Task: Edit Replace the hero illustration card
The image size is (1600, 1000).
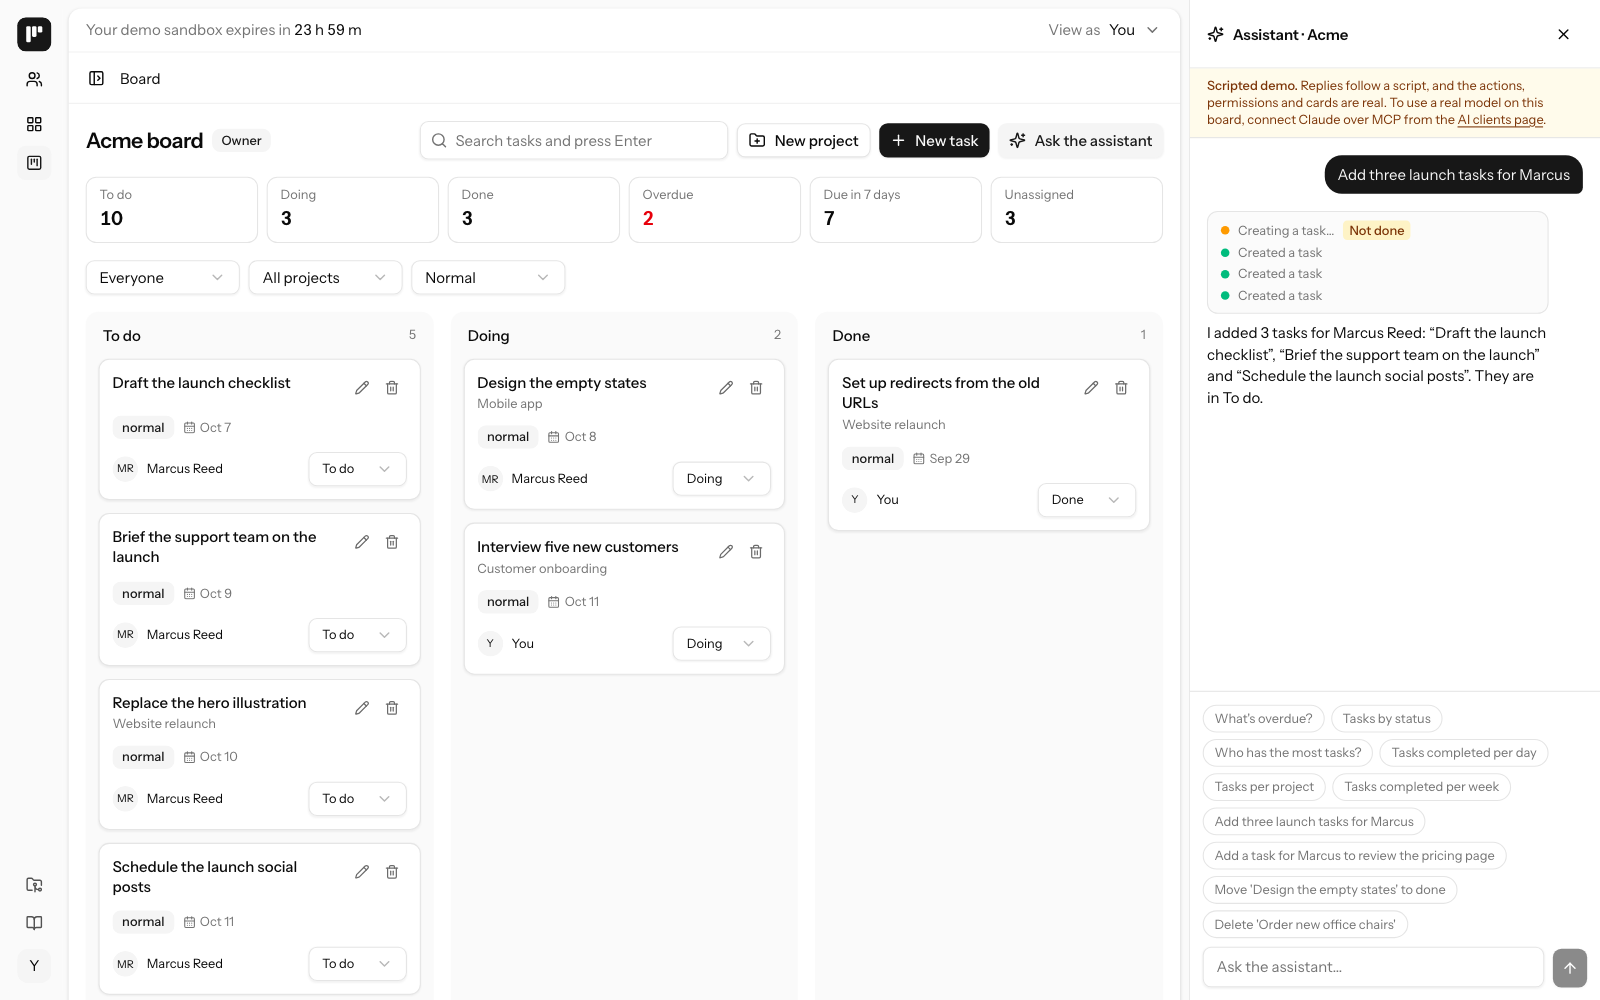Action: [x=362, y=708]
